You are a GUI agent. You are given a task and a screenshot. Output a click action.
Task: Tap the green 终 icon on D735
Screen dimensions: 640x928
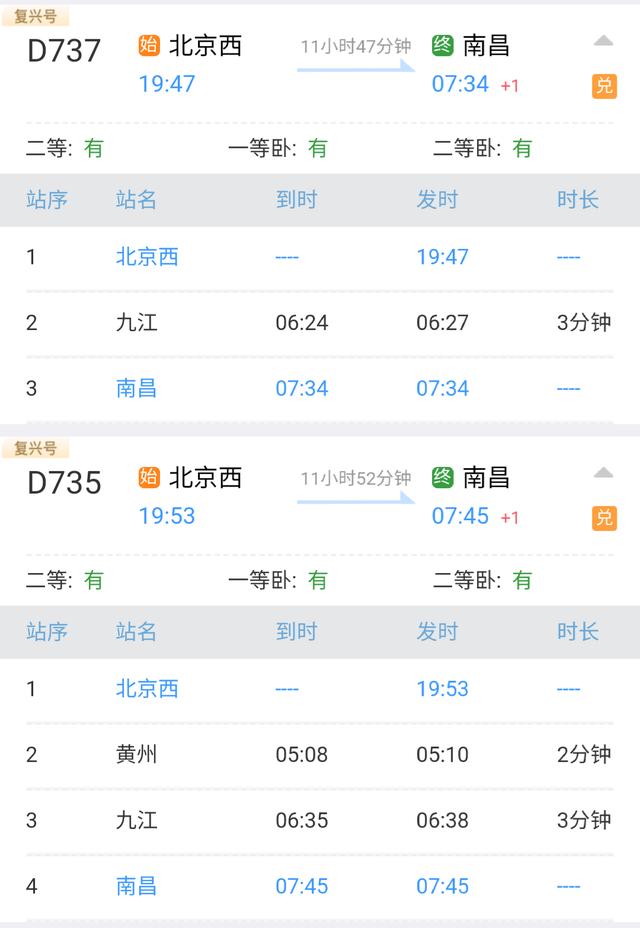click(x=443, y=477)
